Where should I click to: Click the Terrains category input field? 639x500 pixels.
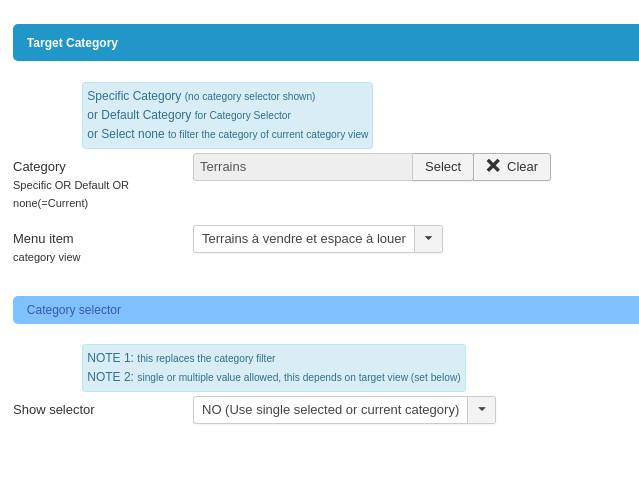(302, 167)
